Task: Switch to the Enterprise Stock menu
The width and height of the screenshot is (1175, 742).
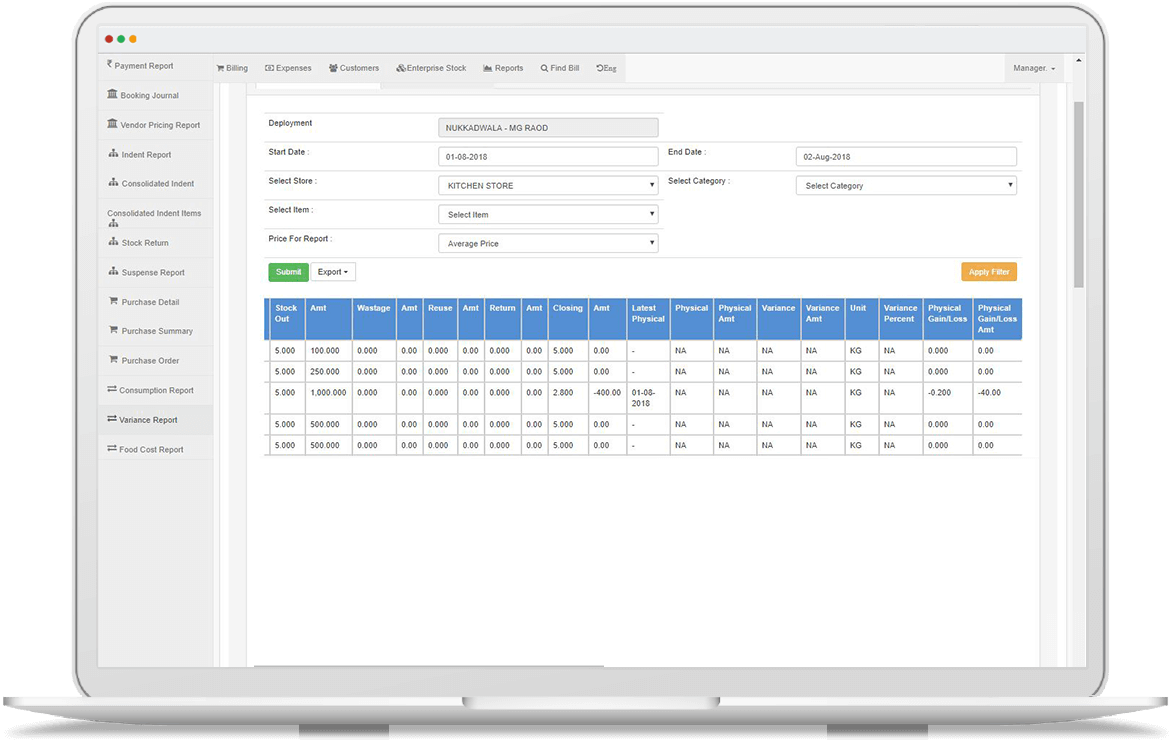Action: [431, 67]
